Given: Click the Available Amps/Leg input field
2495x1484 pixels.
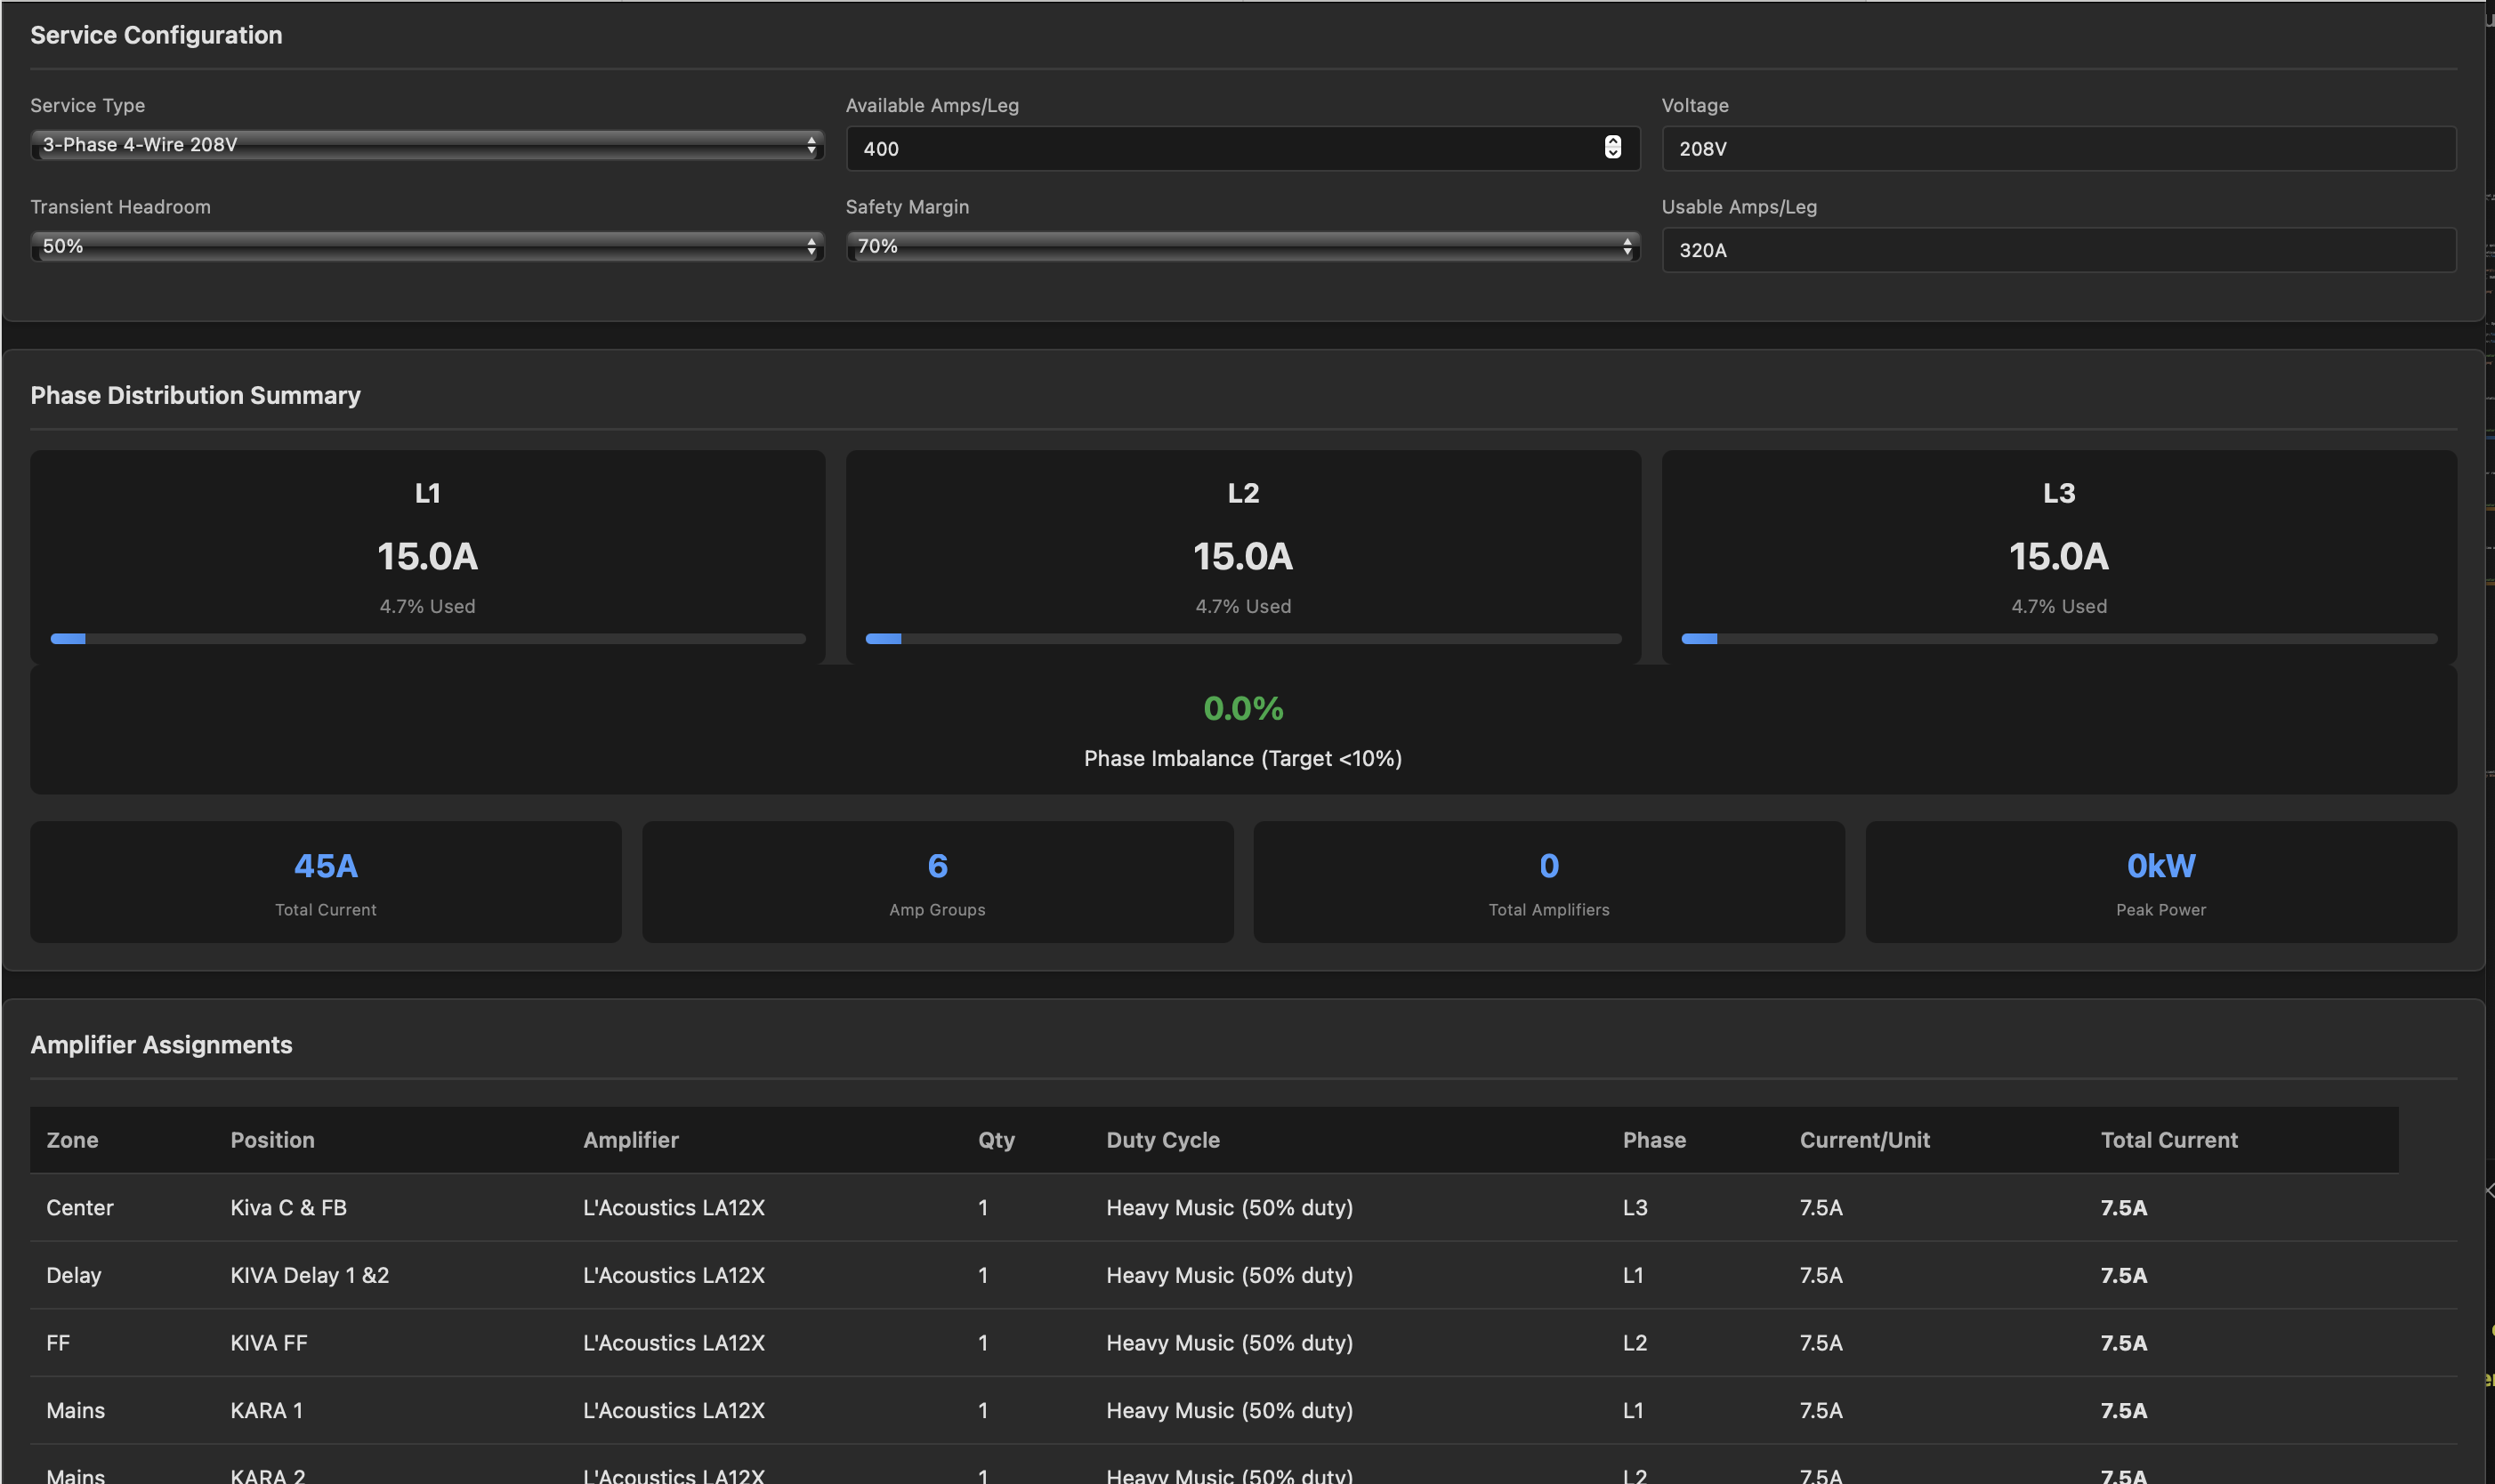Looking at the screenshot, I should tap(1243, 148).
